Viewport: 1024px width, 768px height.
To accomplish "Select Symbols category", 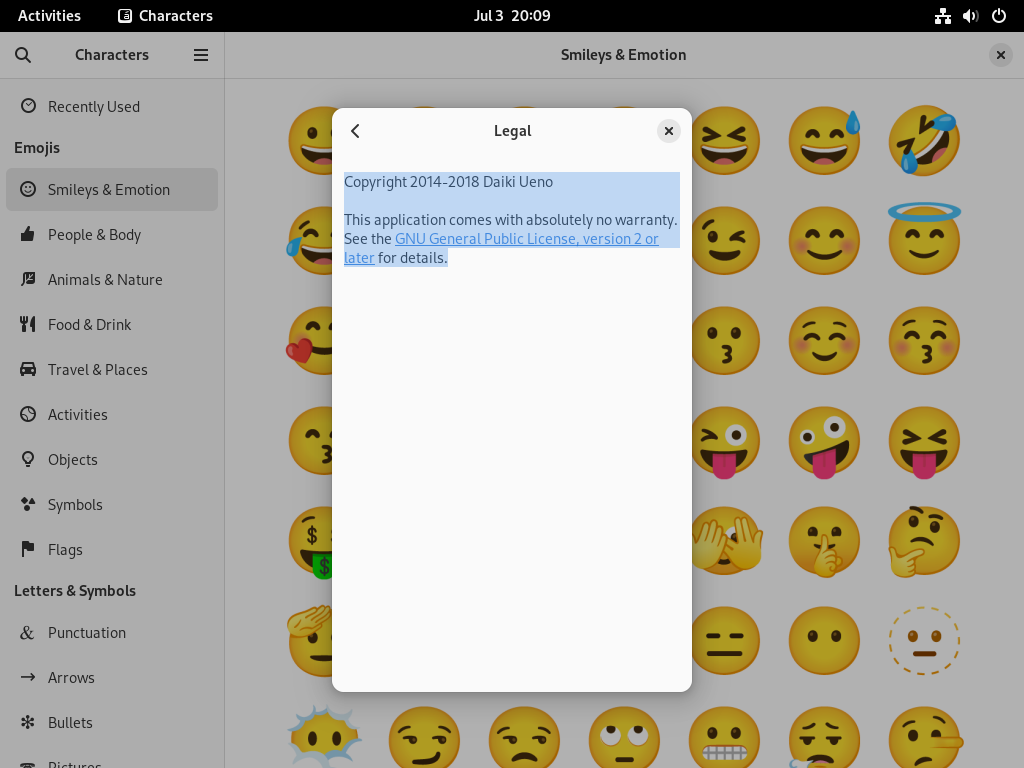I will (x=112, y=505).
